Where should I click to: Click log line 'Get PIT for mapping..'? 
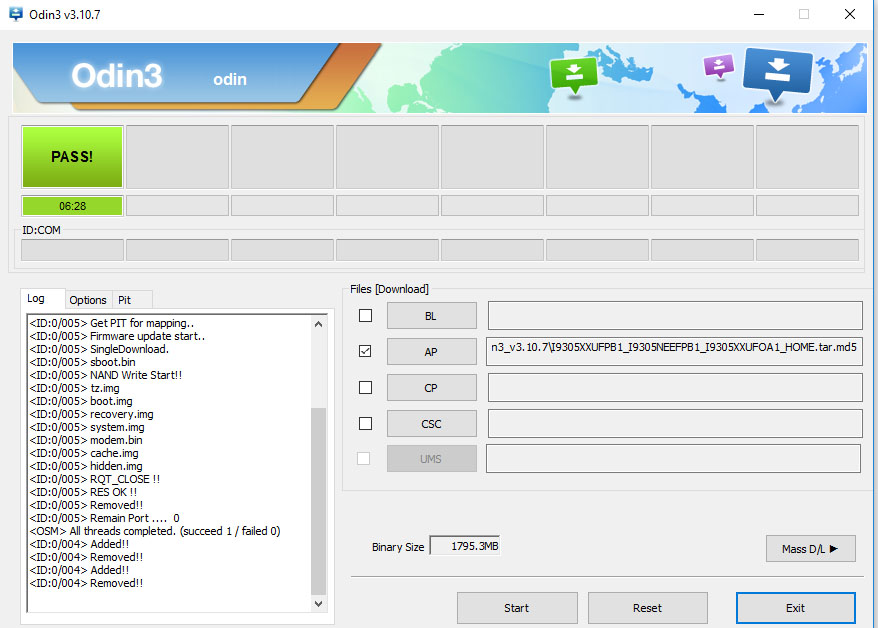point(112,323)
